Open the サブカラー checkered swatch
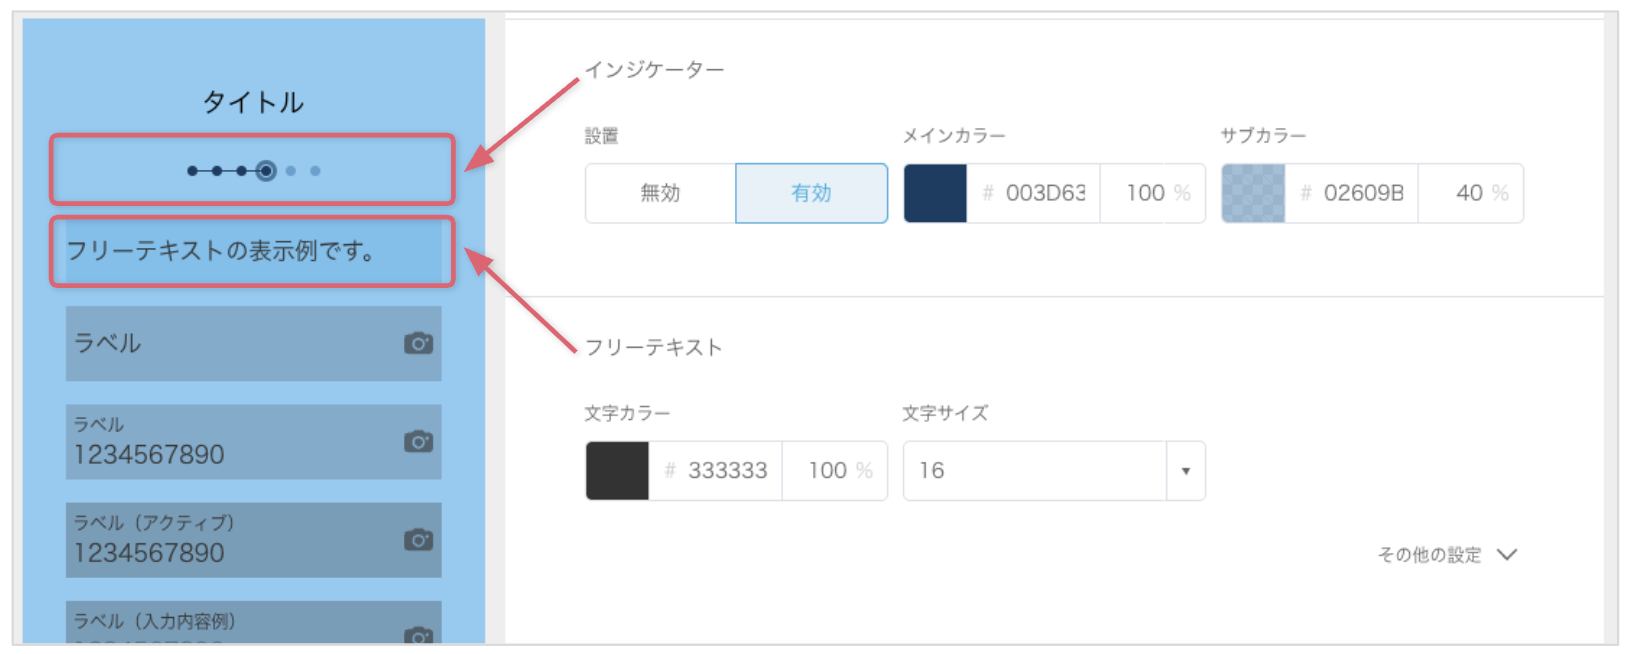This screenshot has height=654, width=1628. click(x=1253, y=193)
